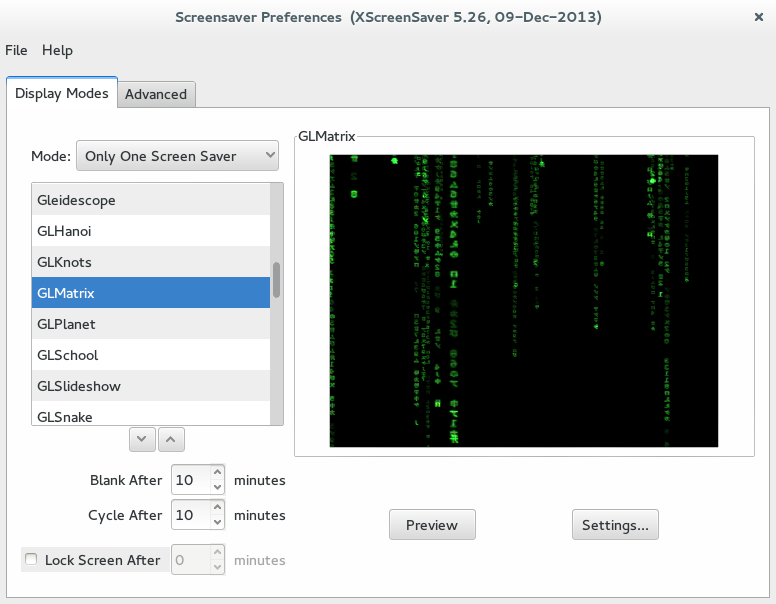Select GLSchool in the screensaver list
Image resolution: width=776 pixels, height=604 pixels.
151,355
